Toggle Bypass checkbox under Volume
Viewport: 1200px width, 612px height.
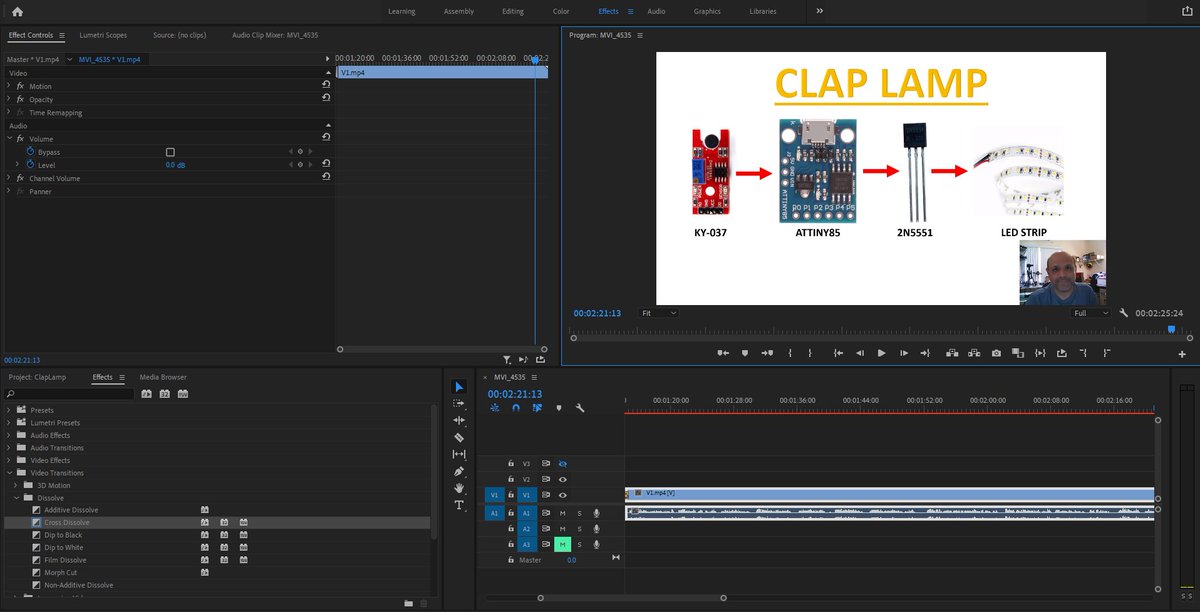(170, 152)
